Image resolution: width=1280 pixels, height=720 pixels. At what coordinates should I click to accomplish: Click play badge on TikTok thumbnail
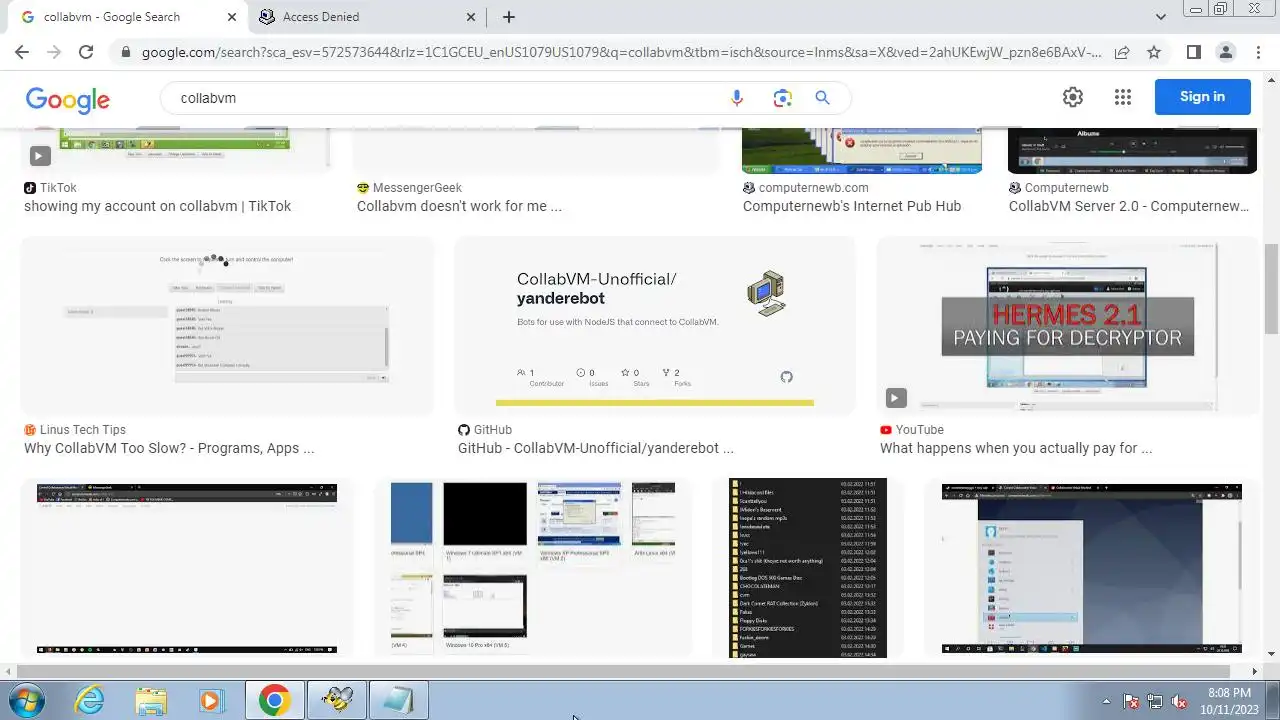[x=39, y=155]
